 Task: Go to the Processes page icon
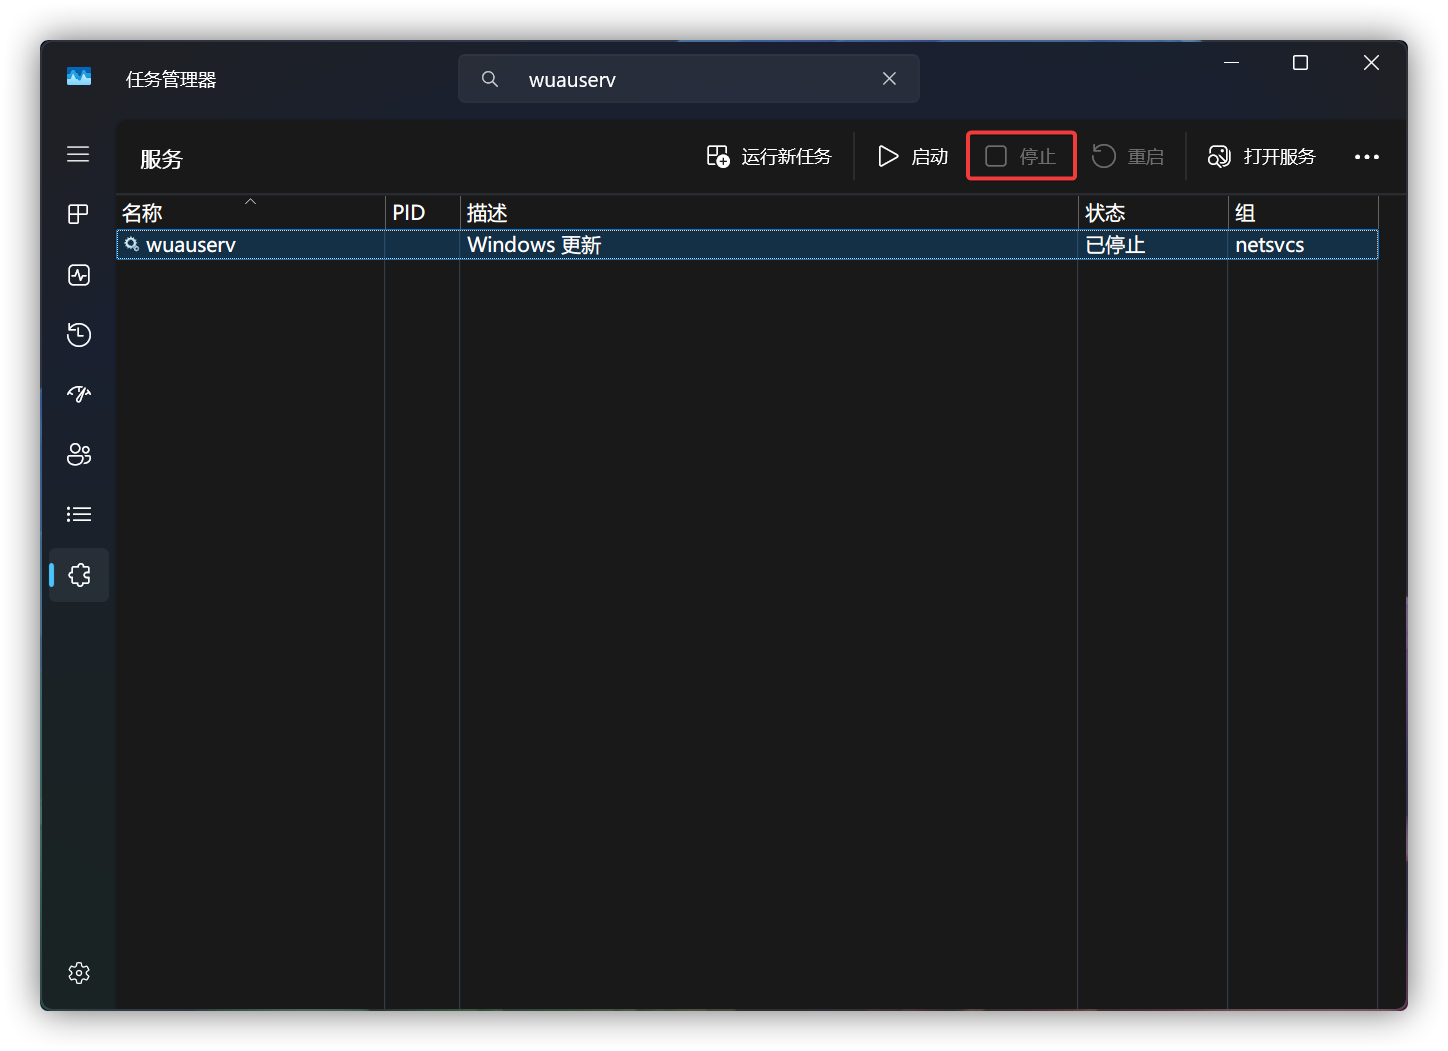[x=78, y=214]
